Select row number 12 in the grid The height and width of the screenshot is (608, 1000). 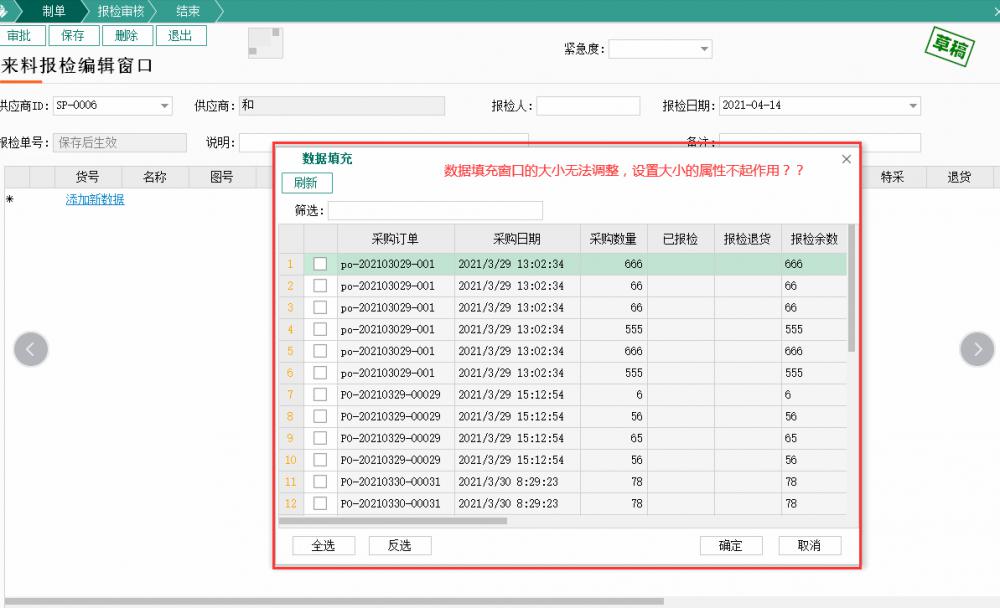(291, 503)
